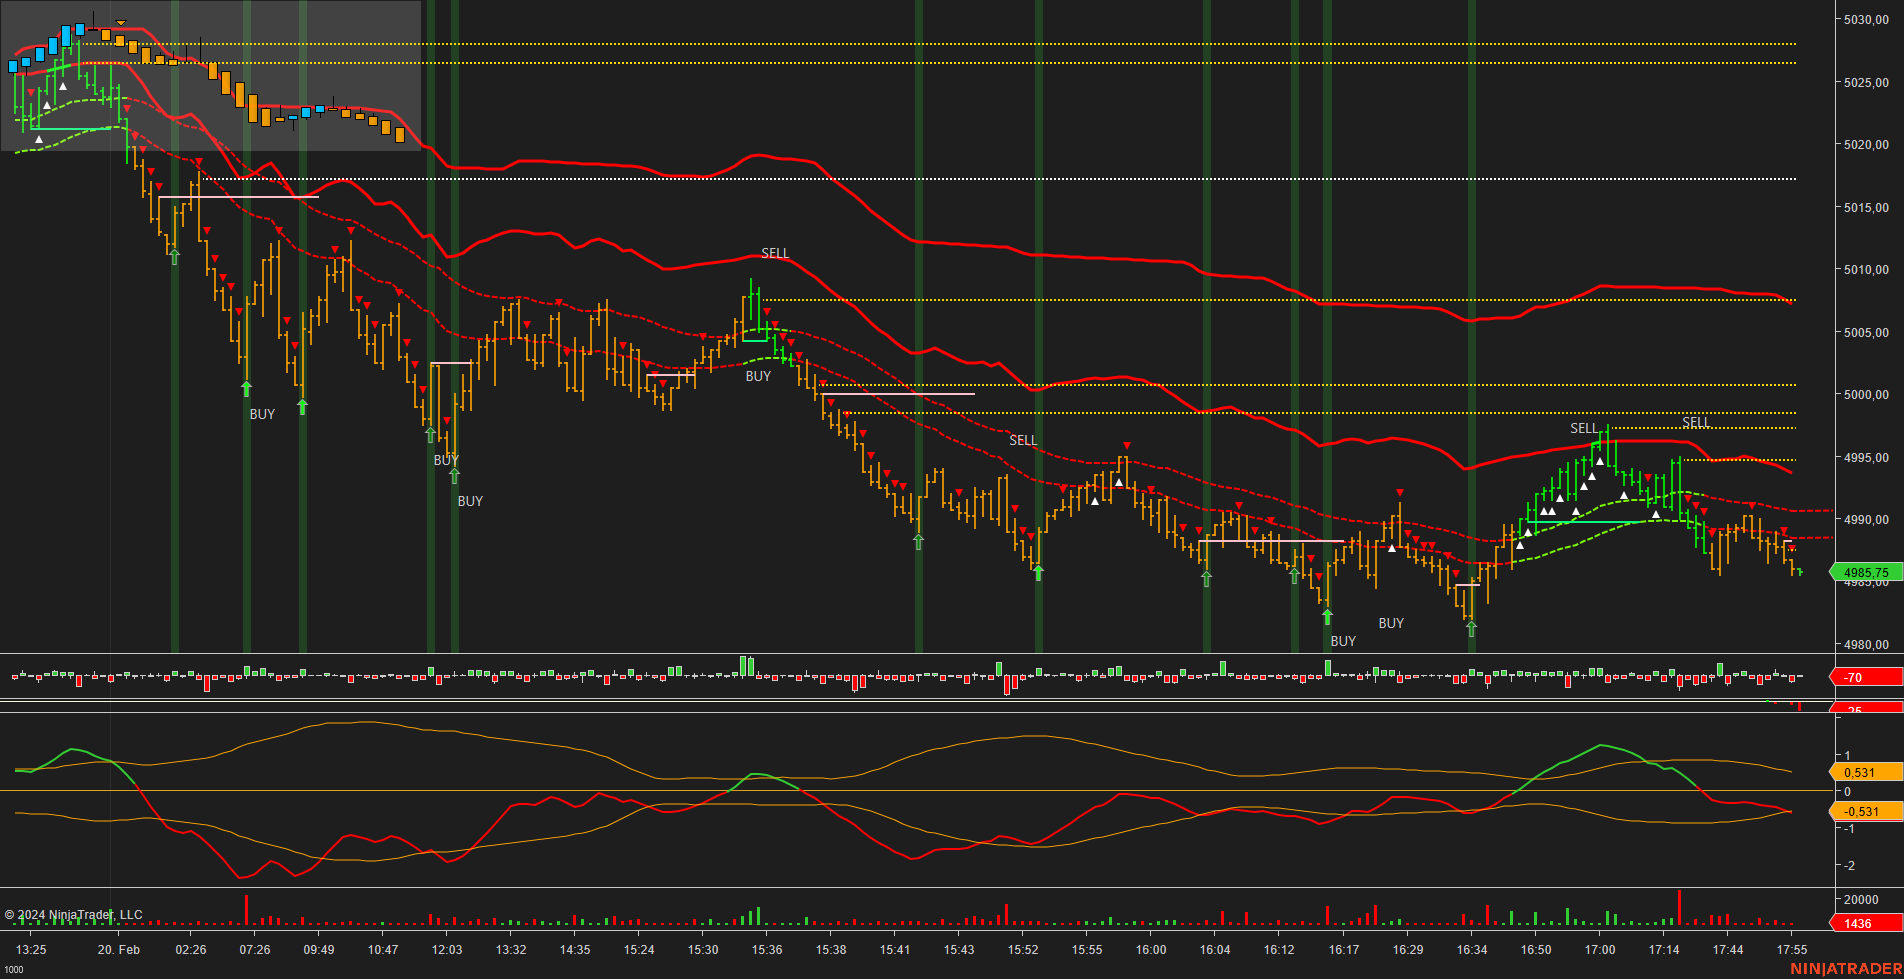This screenshot has width=1904, height=979.
Task: Click the 16:50 time axis label
Action: point(1536,950)
